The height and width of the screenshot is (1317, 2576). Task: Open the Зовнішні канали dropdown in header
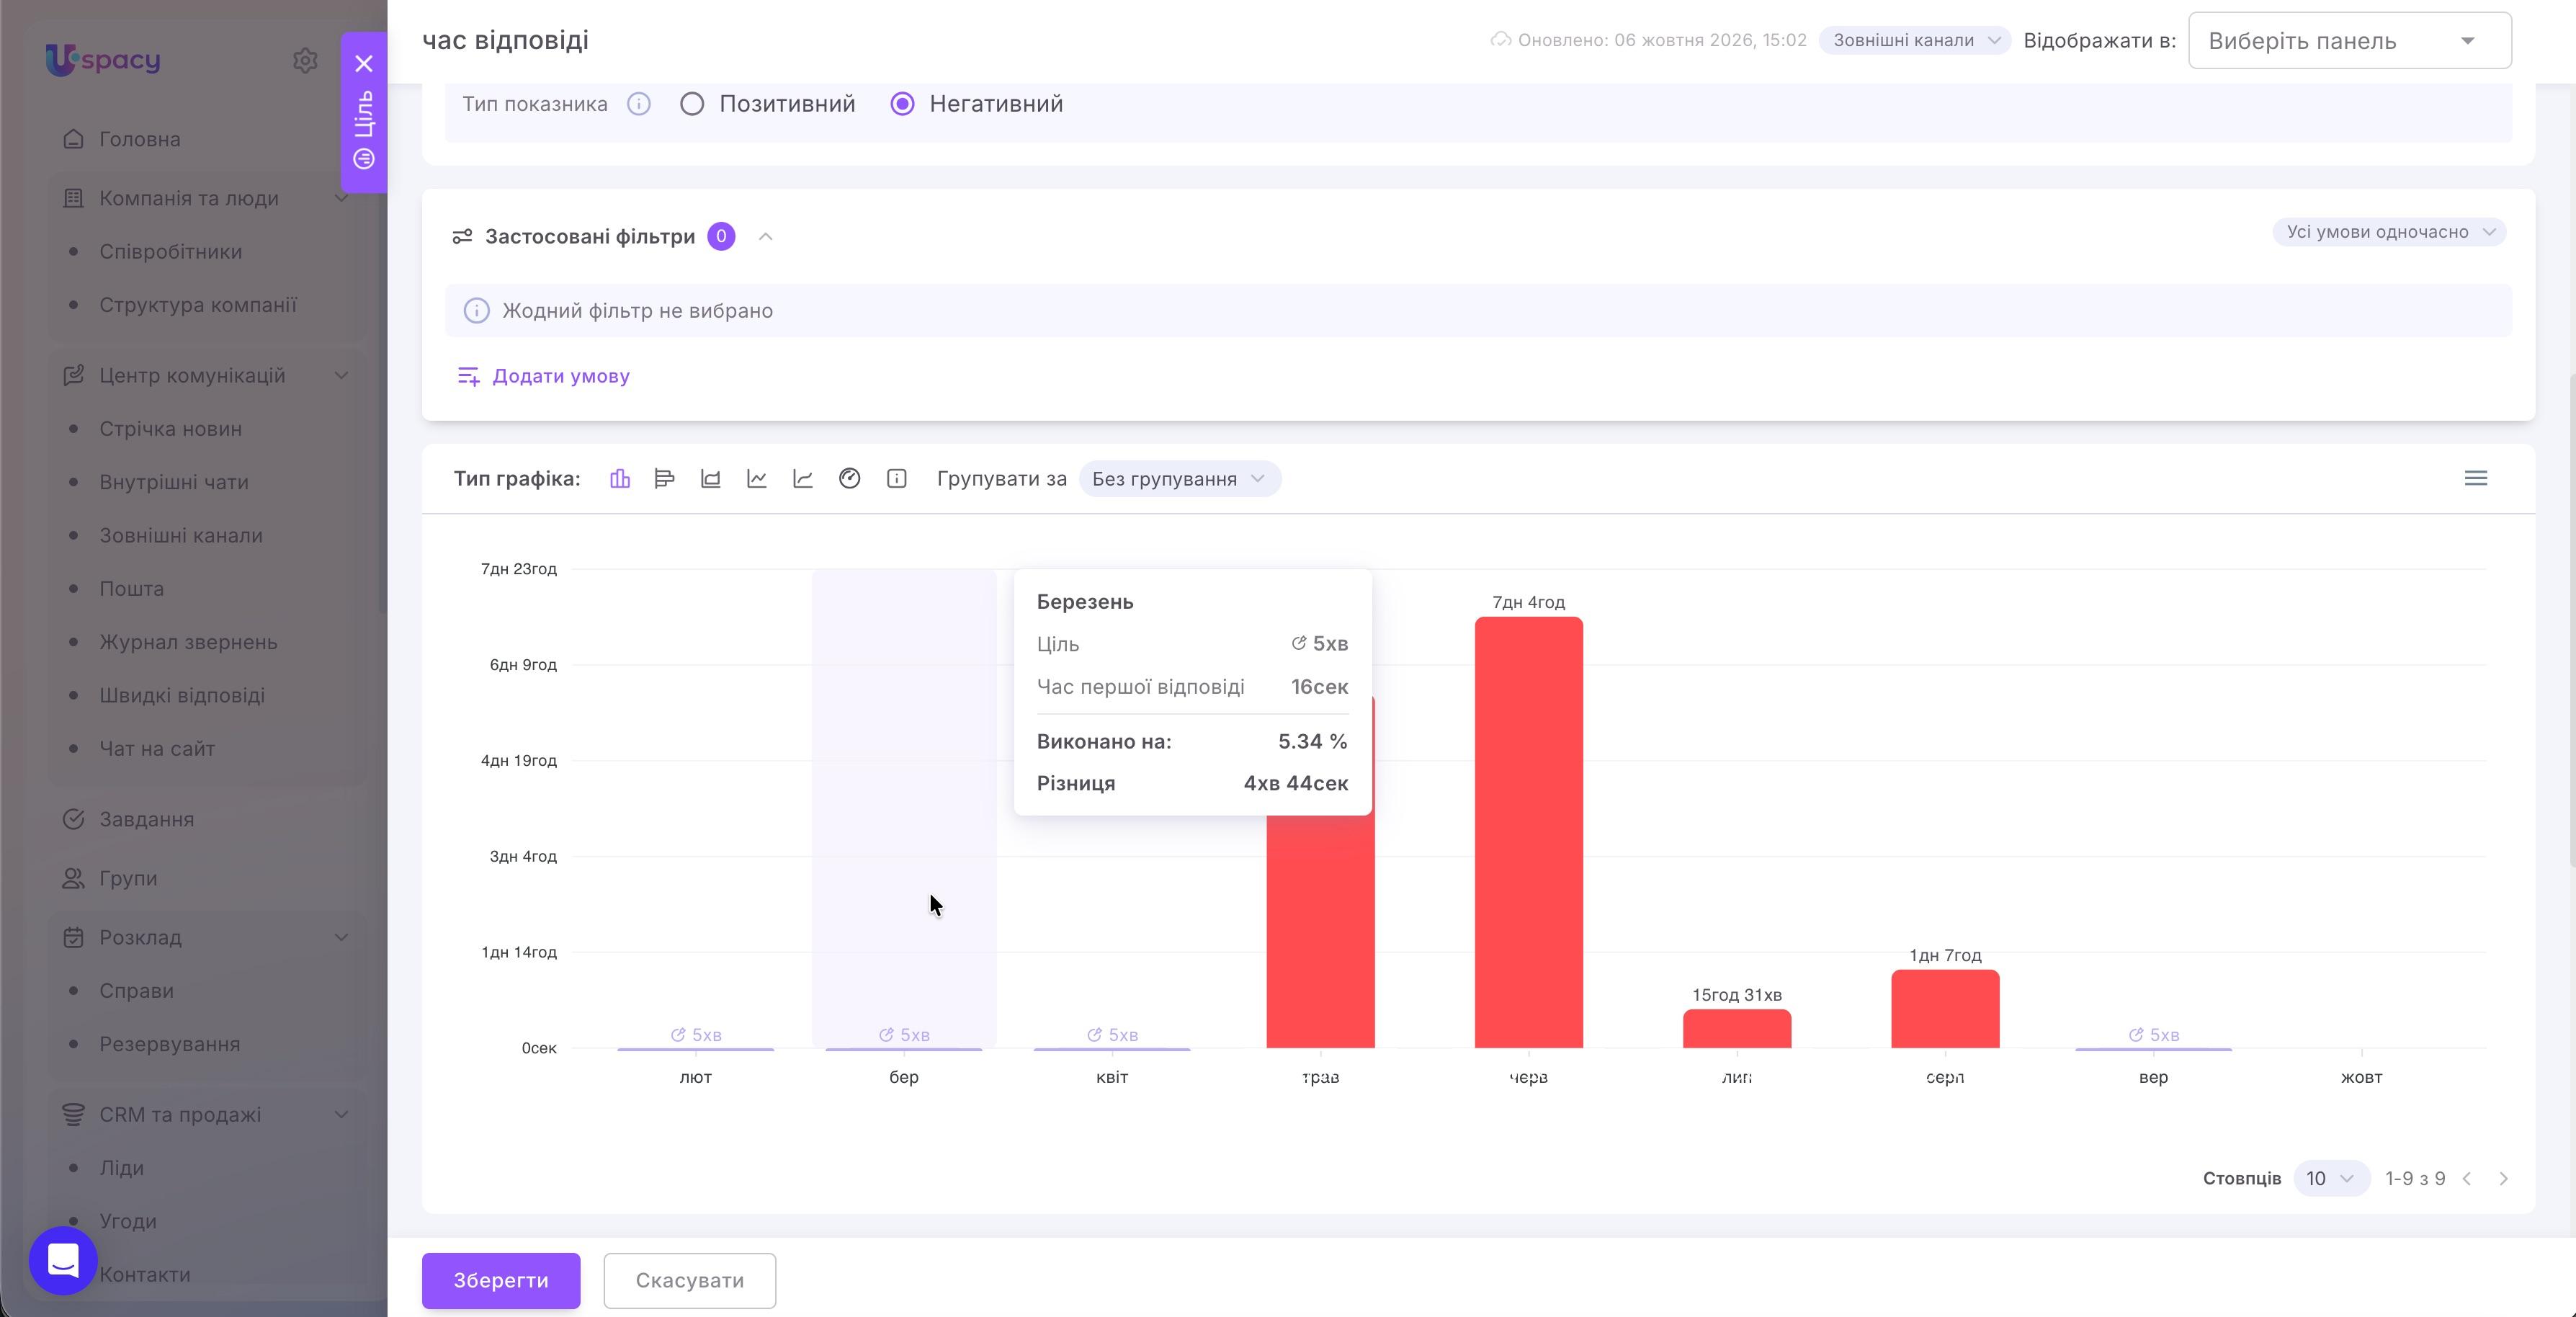1914,41
